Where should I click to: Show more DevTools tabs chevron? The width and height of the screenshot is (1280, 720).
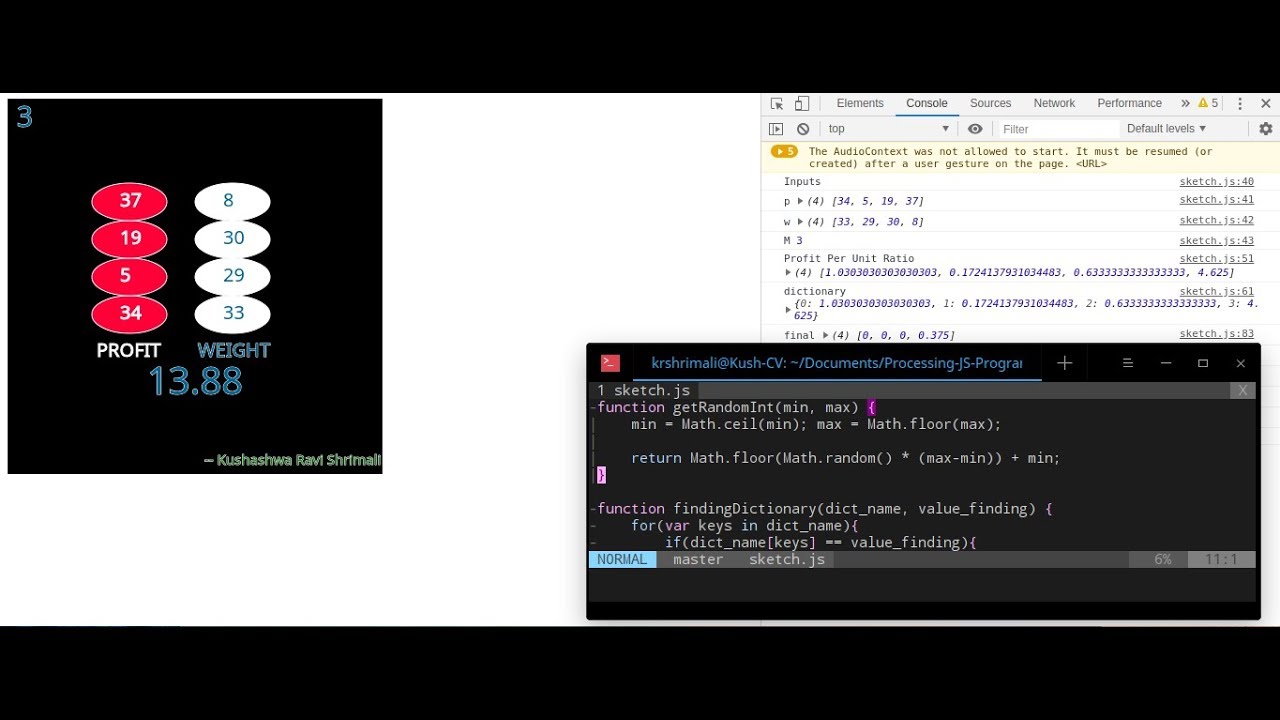click(x=1185, y=103)
